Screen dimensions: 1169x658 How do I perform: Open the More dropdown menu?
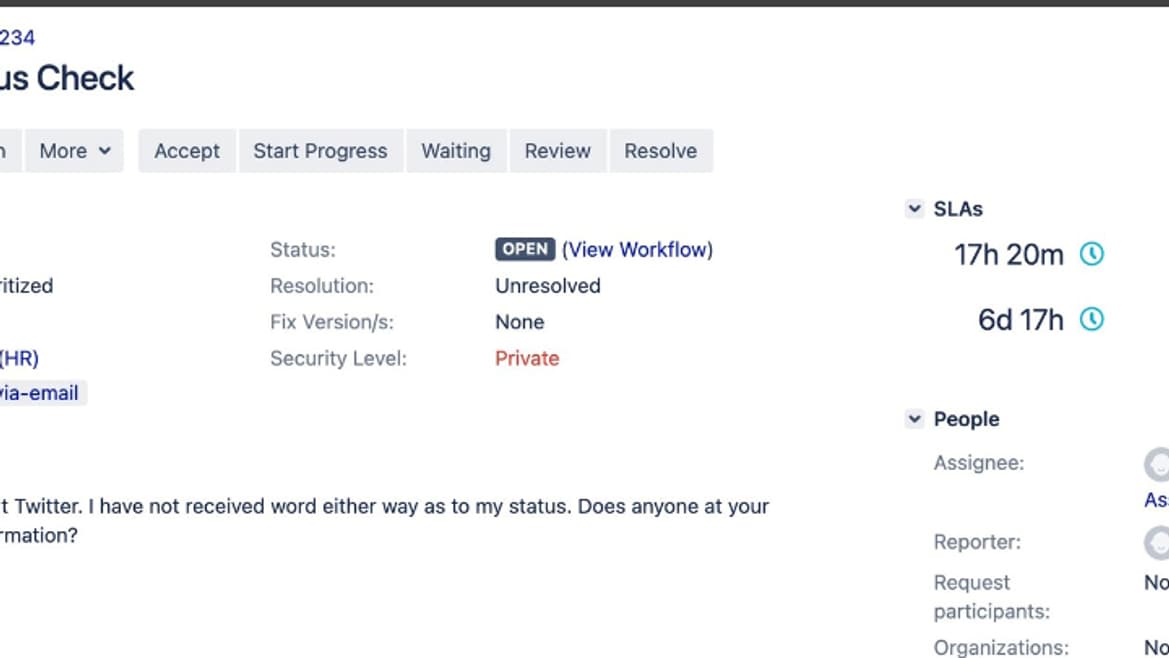[74, 151]
